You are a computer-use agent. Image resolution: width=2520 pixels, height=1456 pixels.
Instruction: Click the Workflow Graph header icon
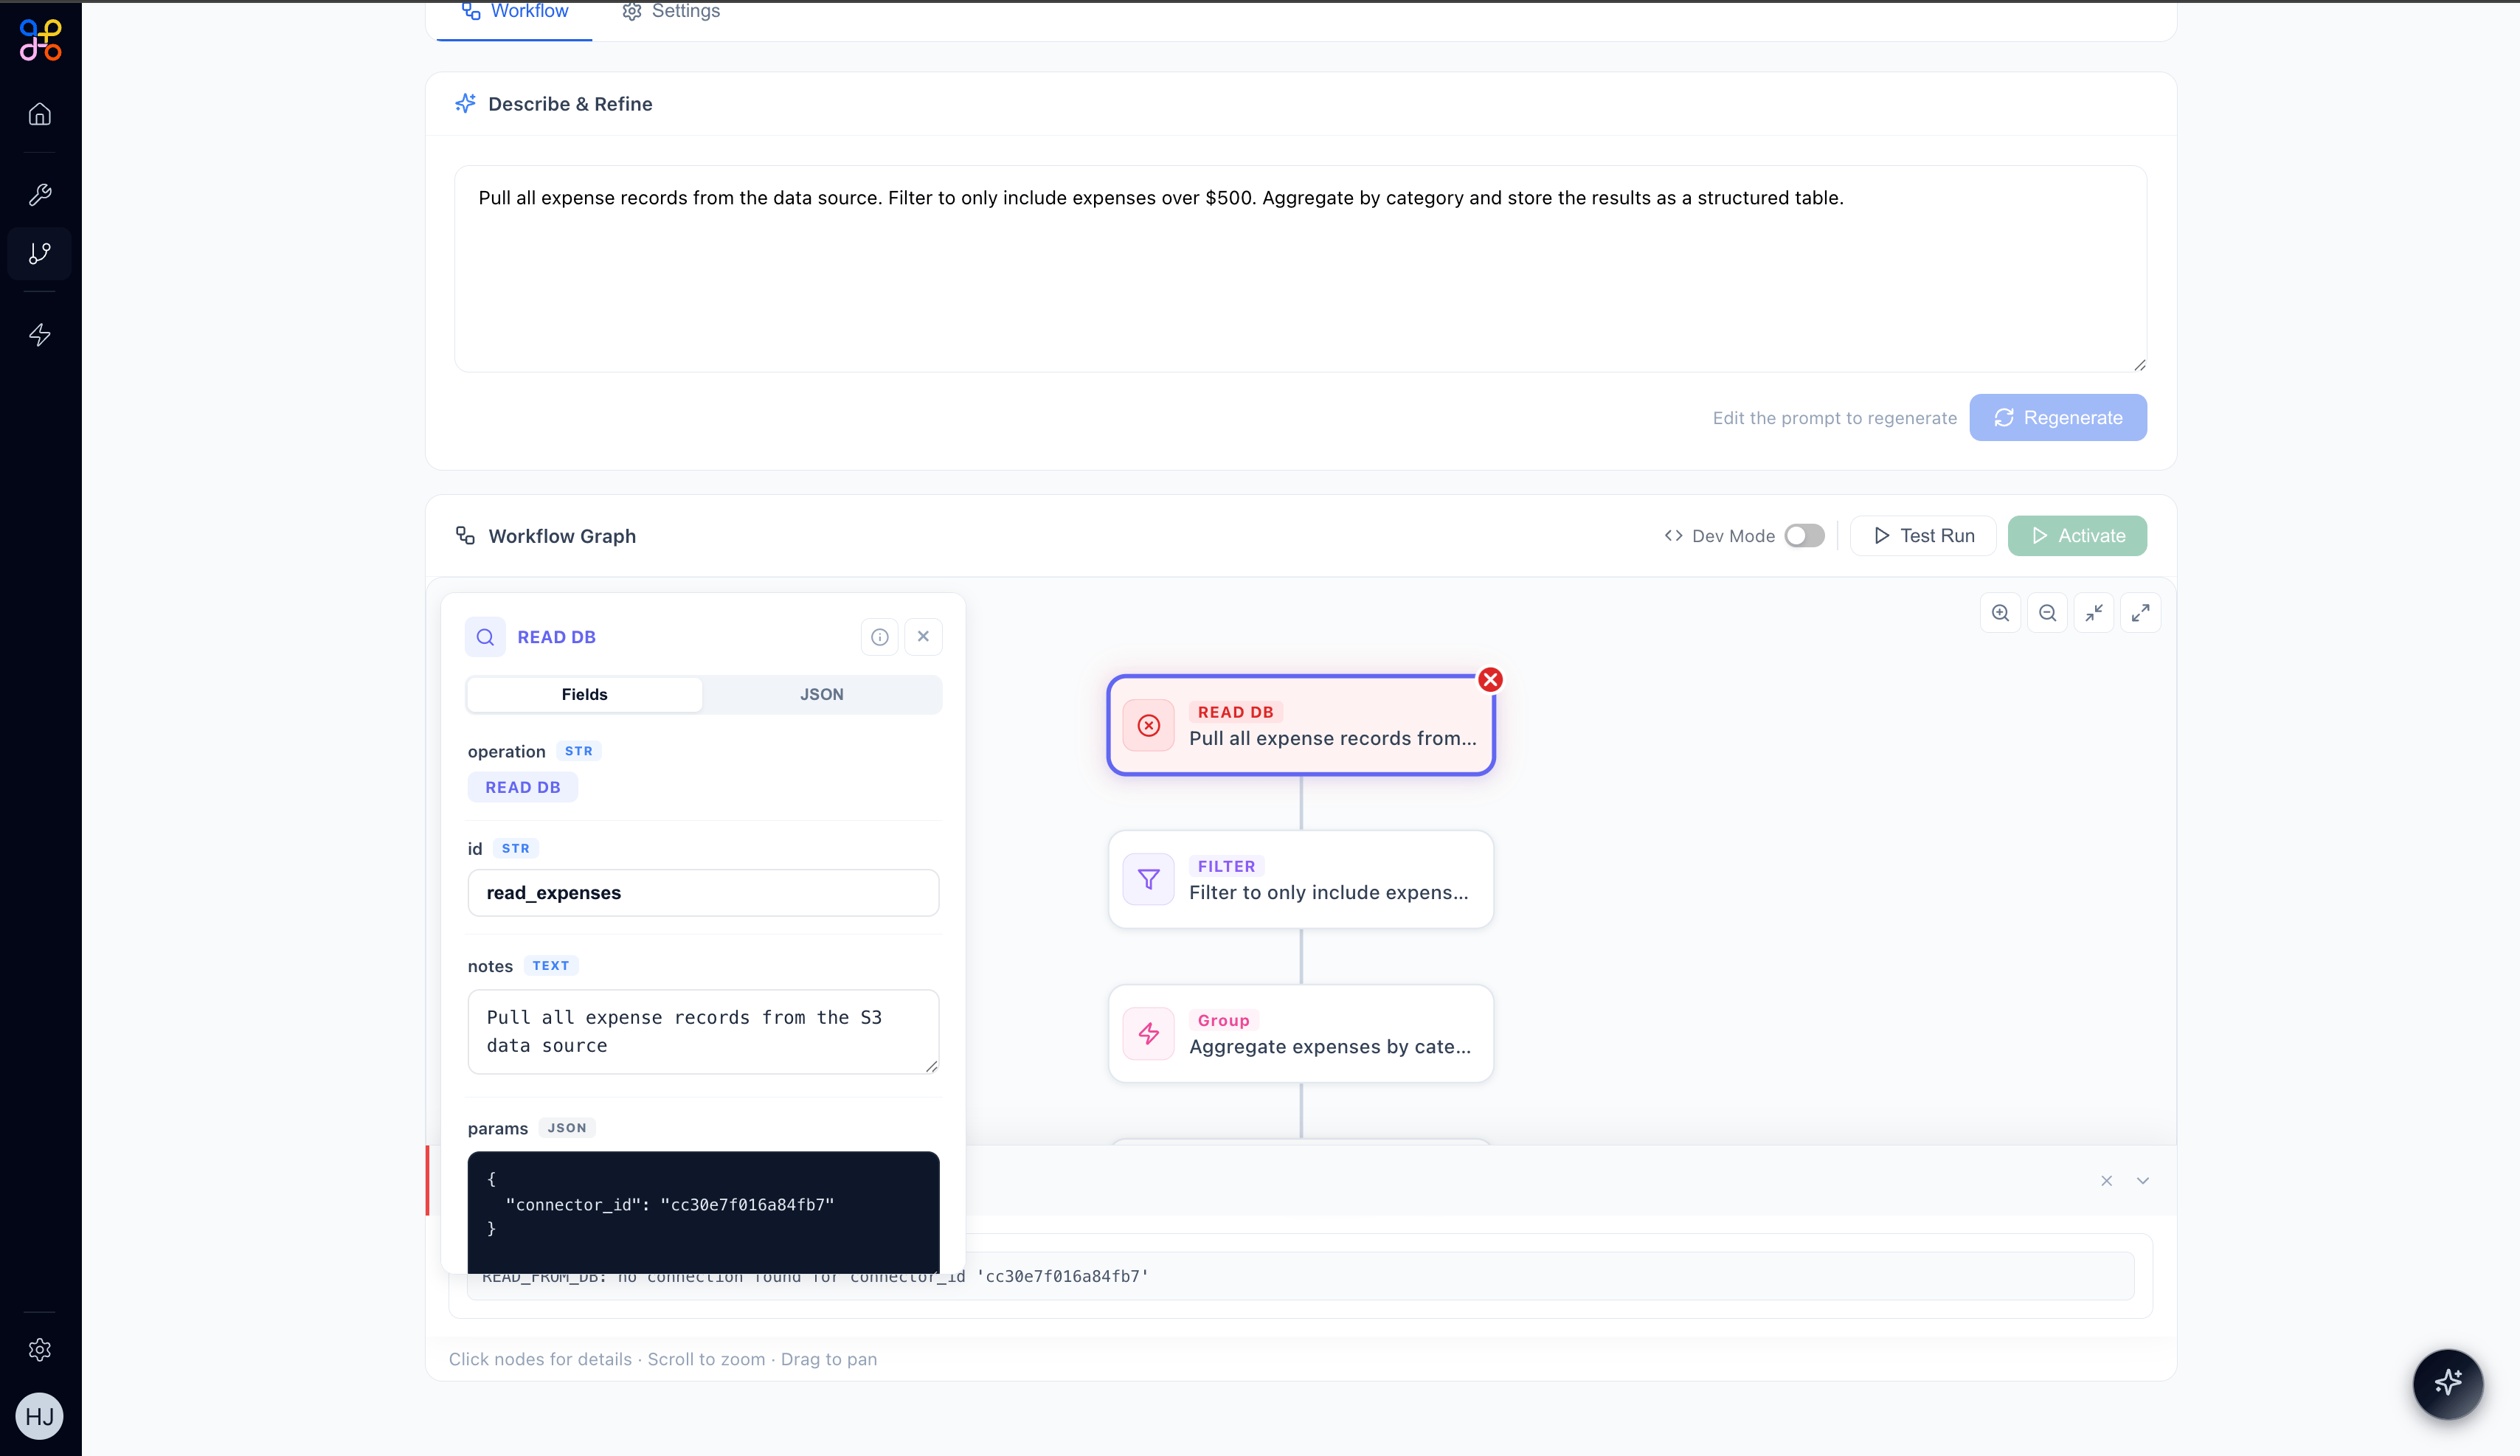465,536
